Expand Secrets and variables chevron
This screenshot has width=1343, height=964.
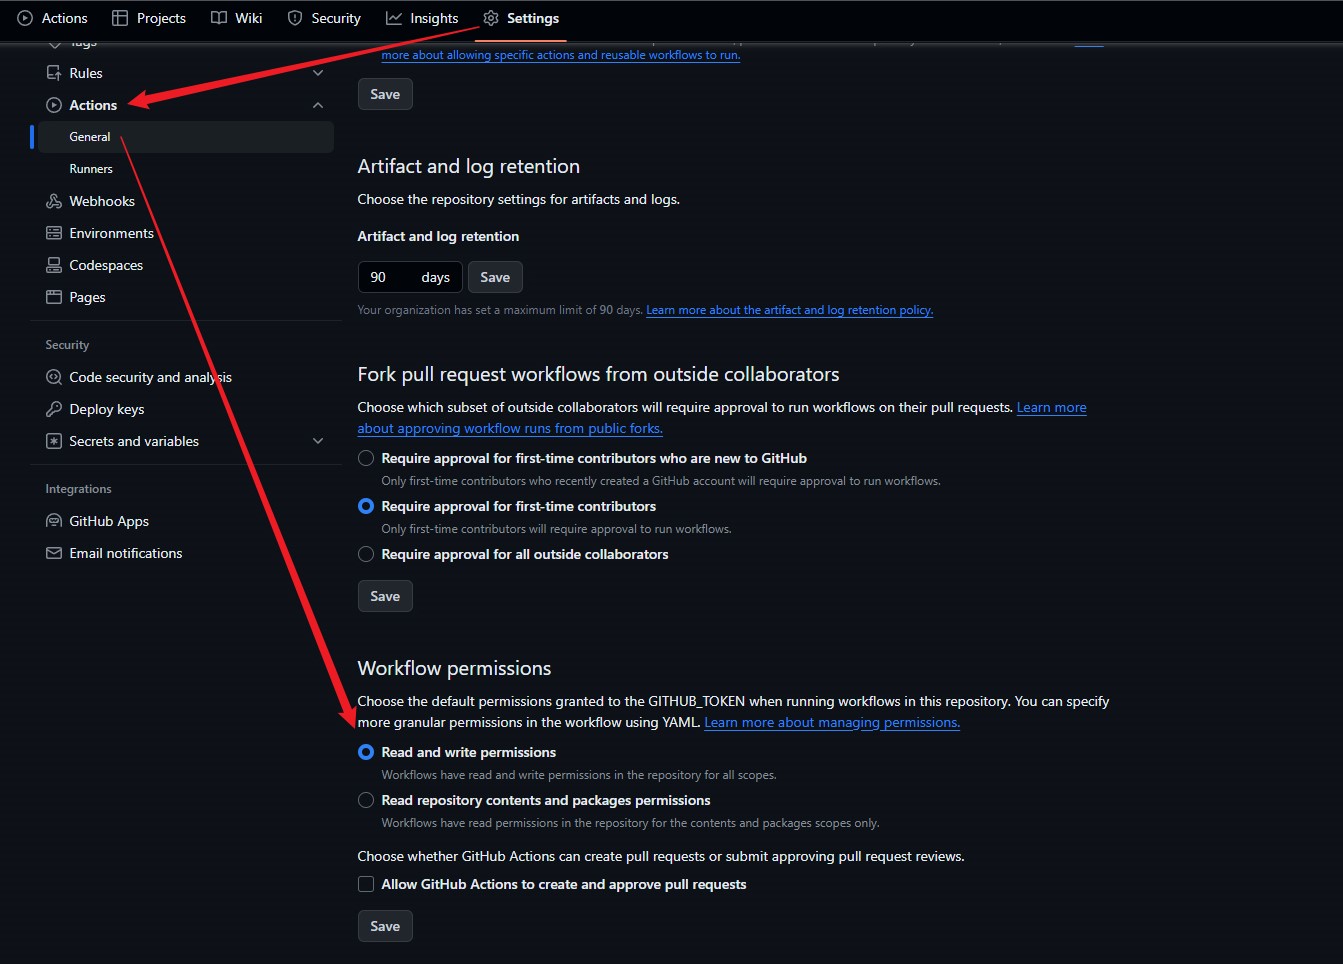click(x=318, y=441)
